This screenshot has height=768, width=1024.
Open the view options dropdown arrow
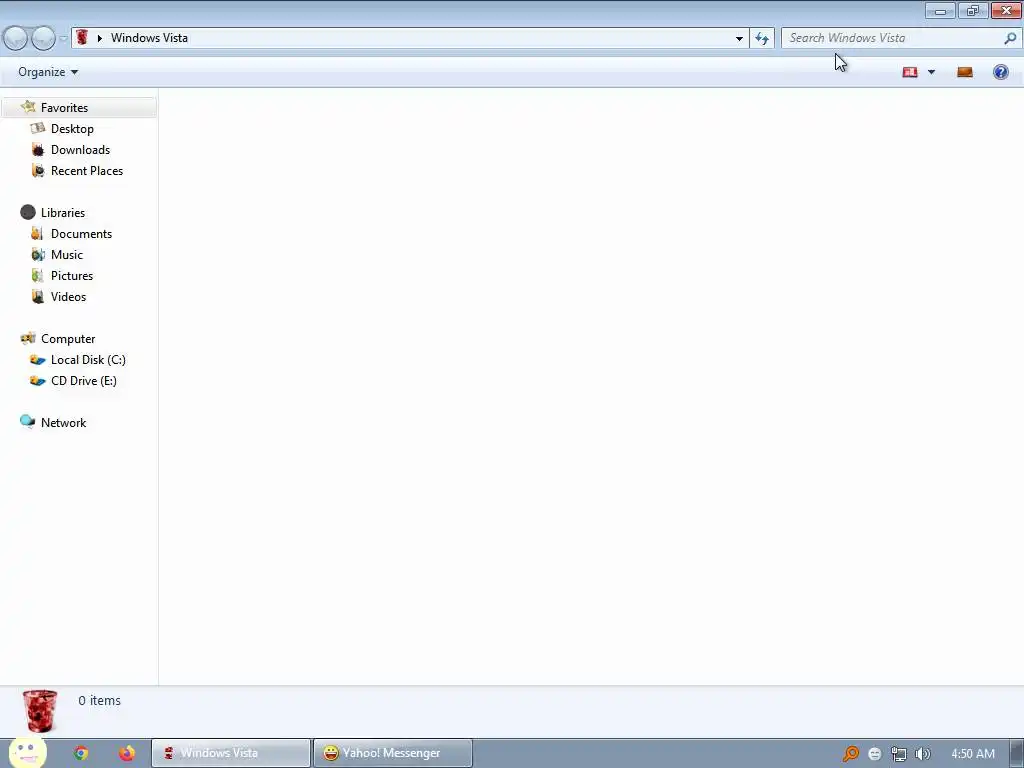(x=931, y=72)
